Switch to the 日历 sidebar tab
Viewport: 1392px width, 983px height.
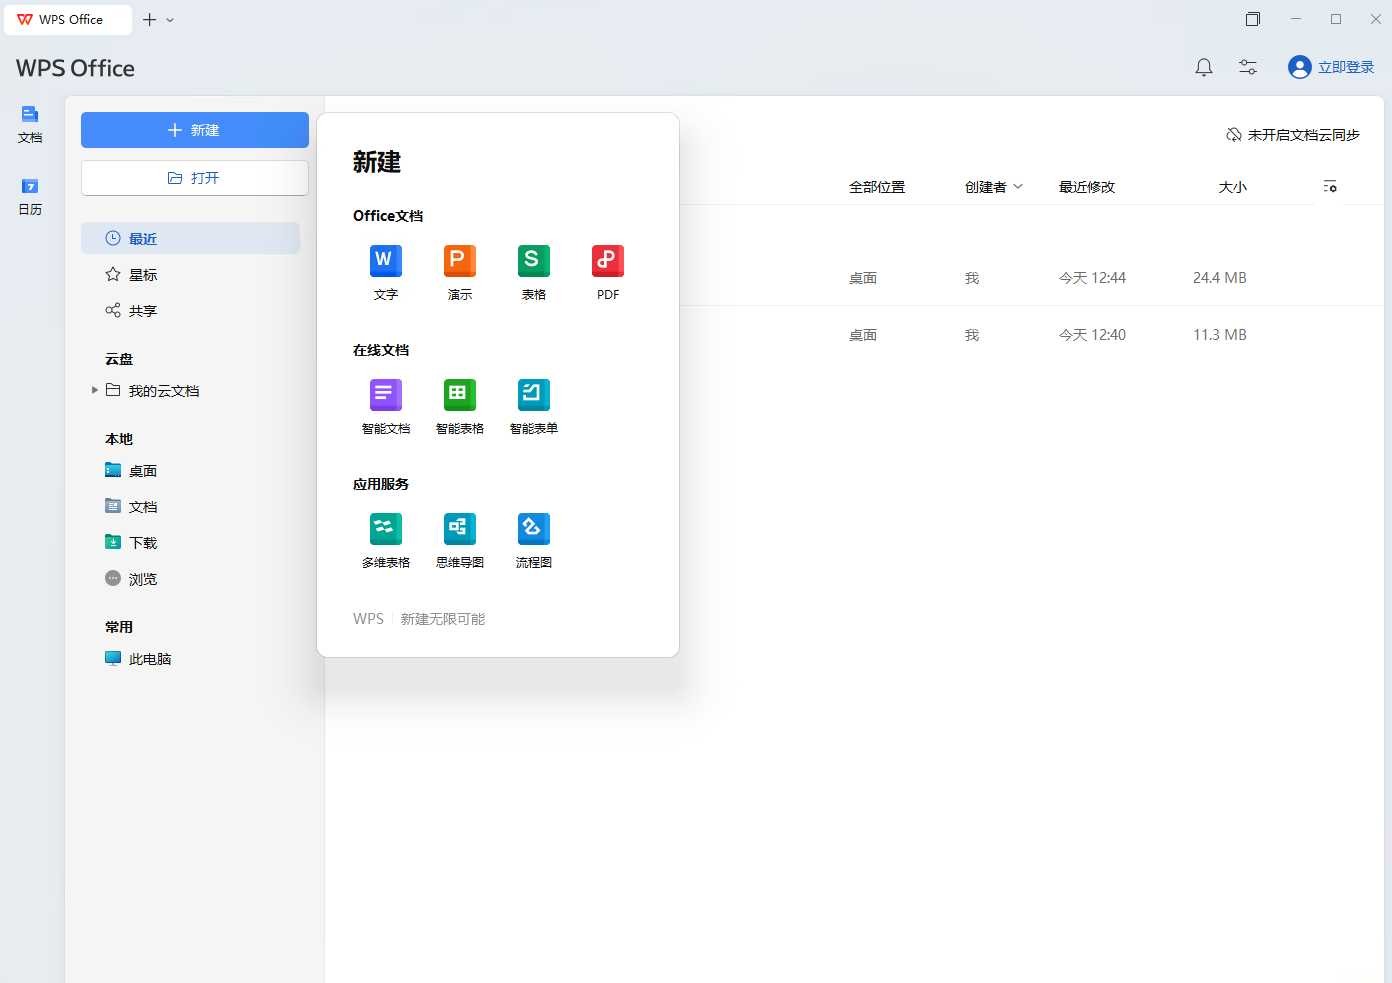(30, 197)
